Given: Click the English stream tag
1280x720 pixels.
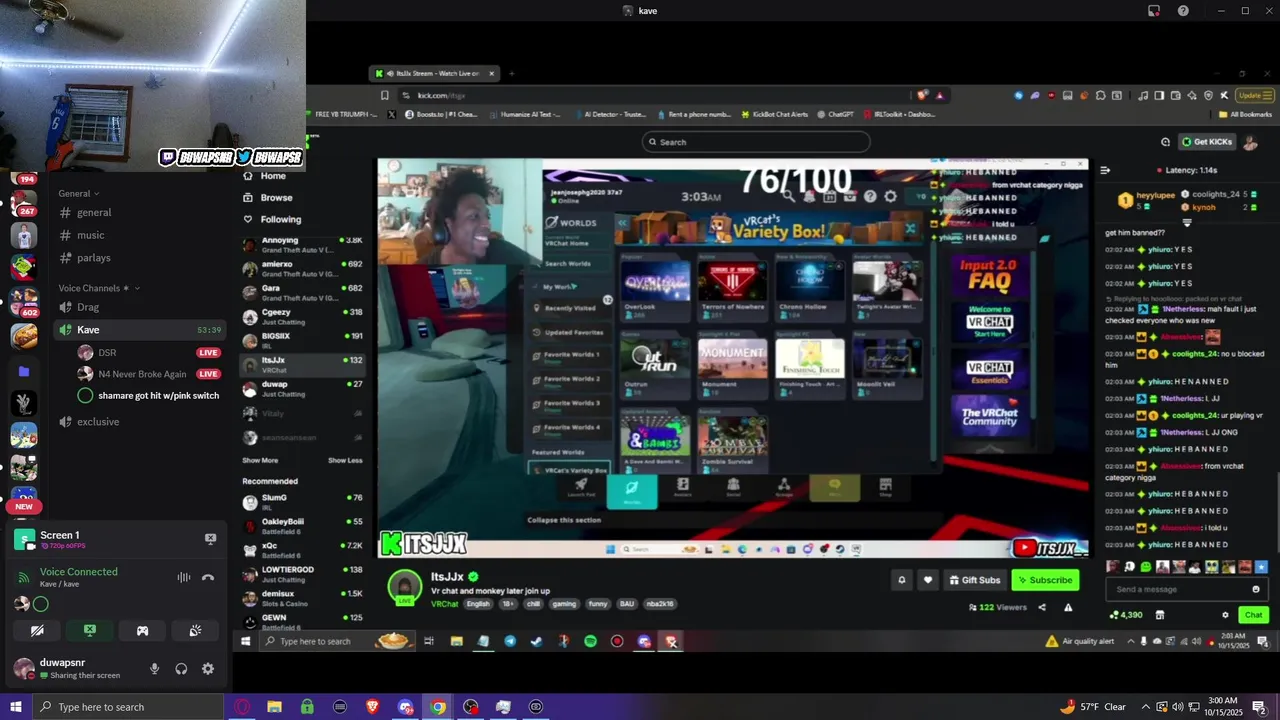Looking at the screenshot, I should point(478,604).
